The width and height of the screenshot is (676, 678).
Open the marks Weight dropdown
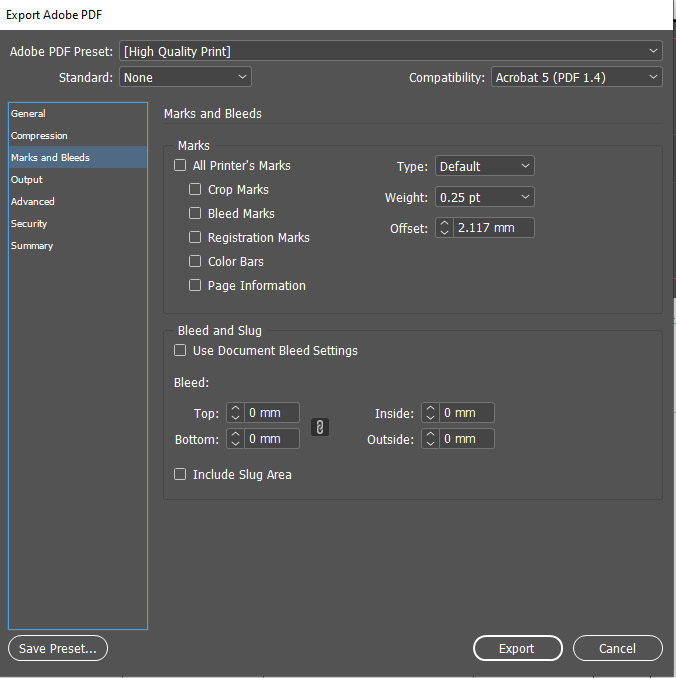point(485,197)
